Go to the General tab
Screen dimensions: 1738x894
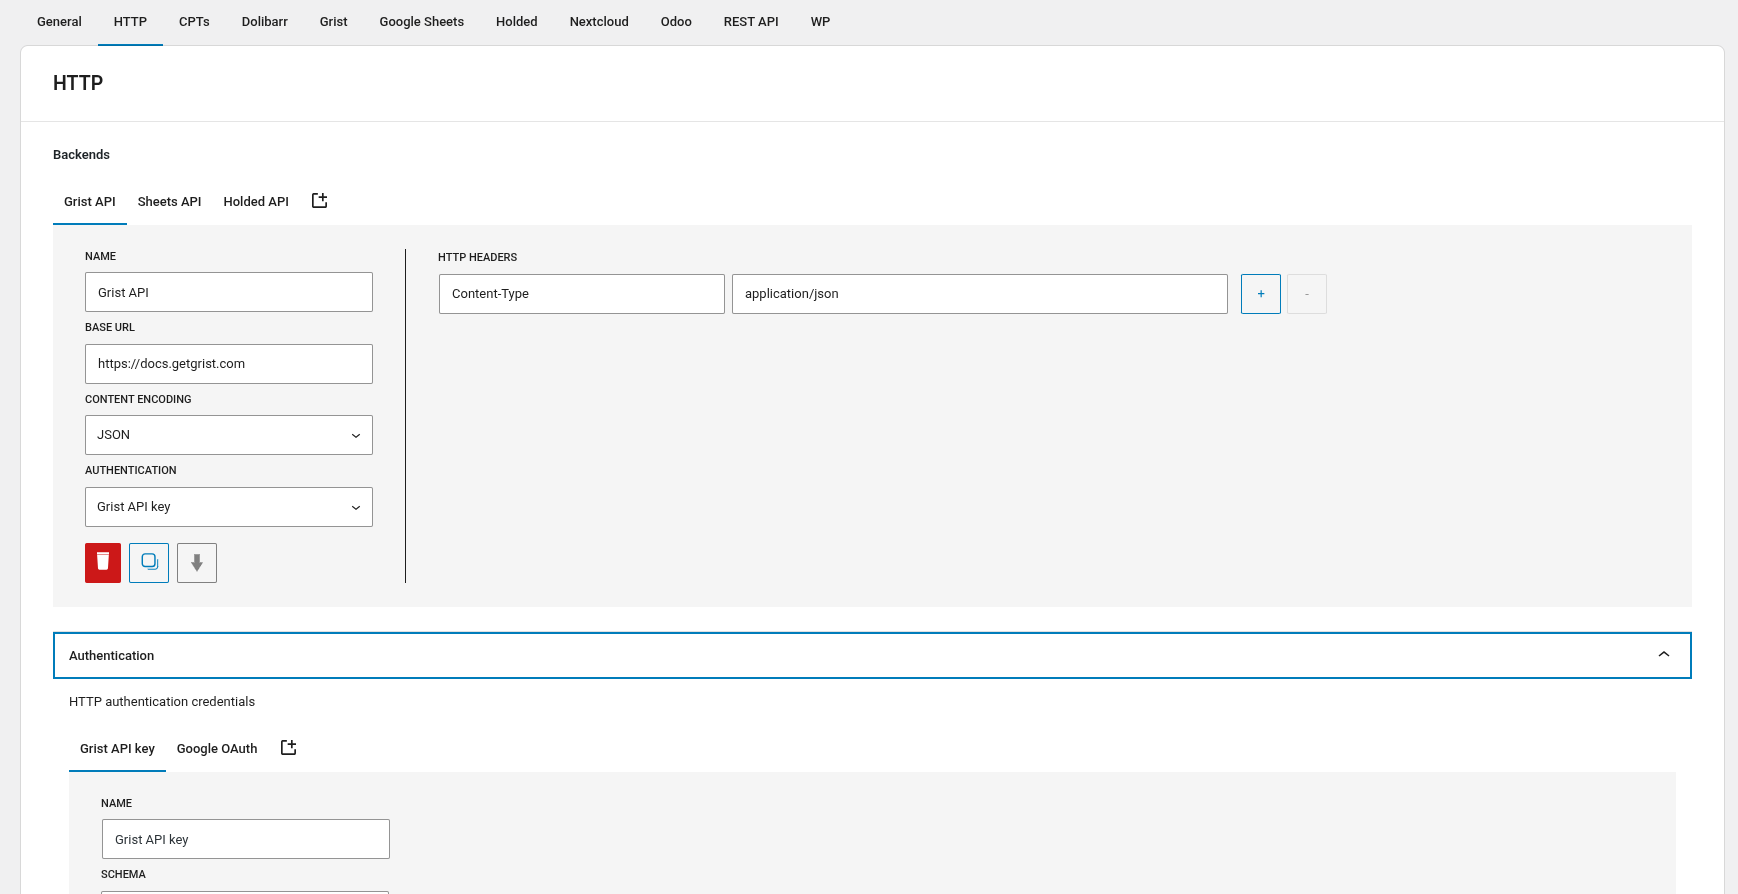59,22
